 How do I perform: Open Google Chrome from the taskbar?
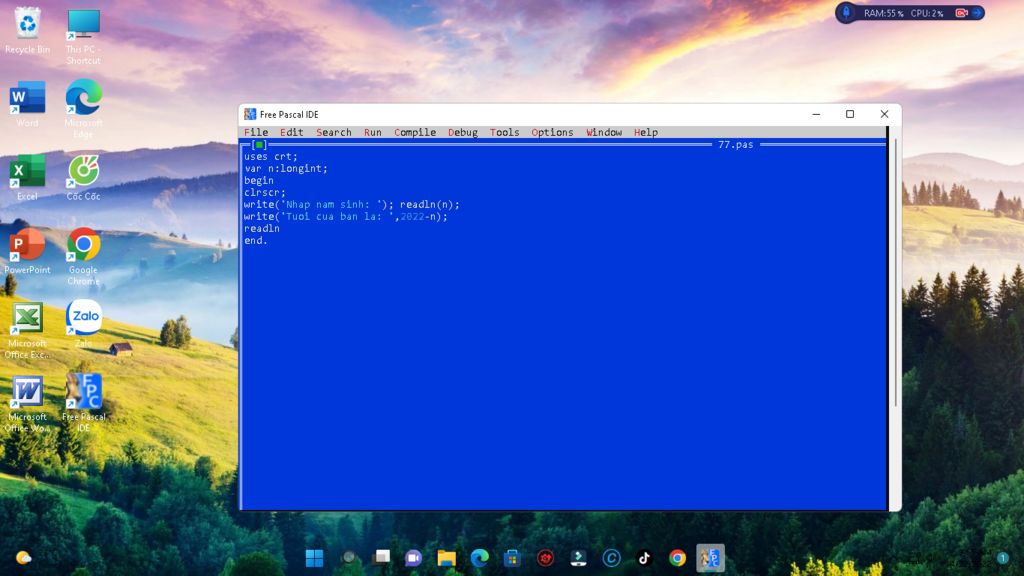677,558
